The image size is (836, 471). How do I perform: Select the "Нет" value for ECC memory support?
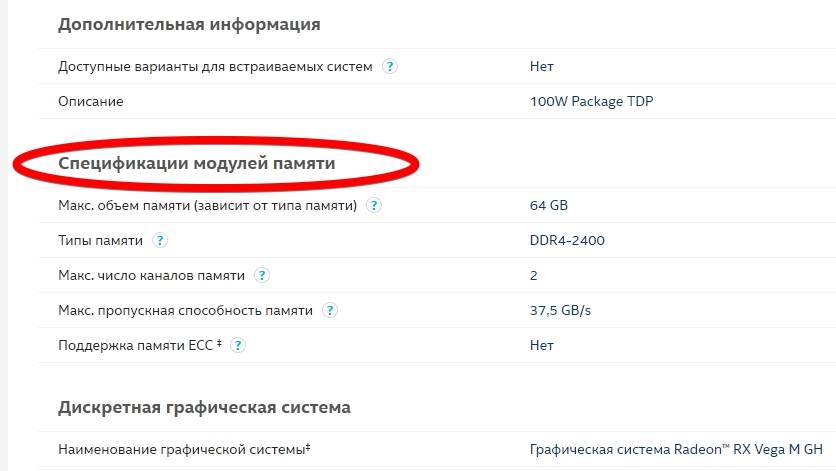click(x=541, y=346)
